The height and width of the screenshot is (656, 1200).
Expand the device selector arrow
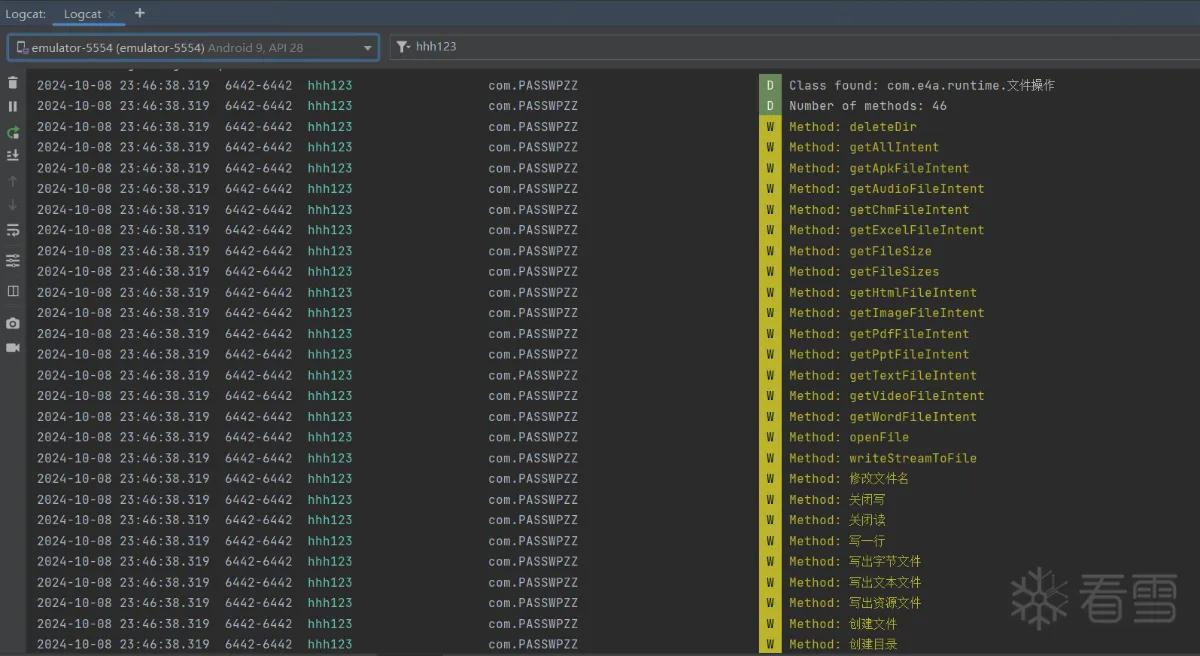367,48
